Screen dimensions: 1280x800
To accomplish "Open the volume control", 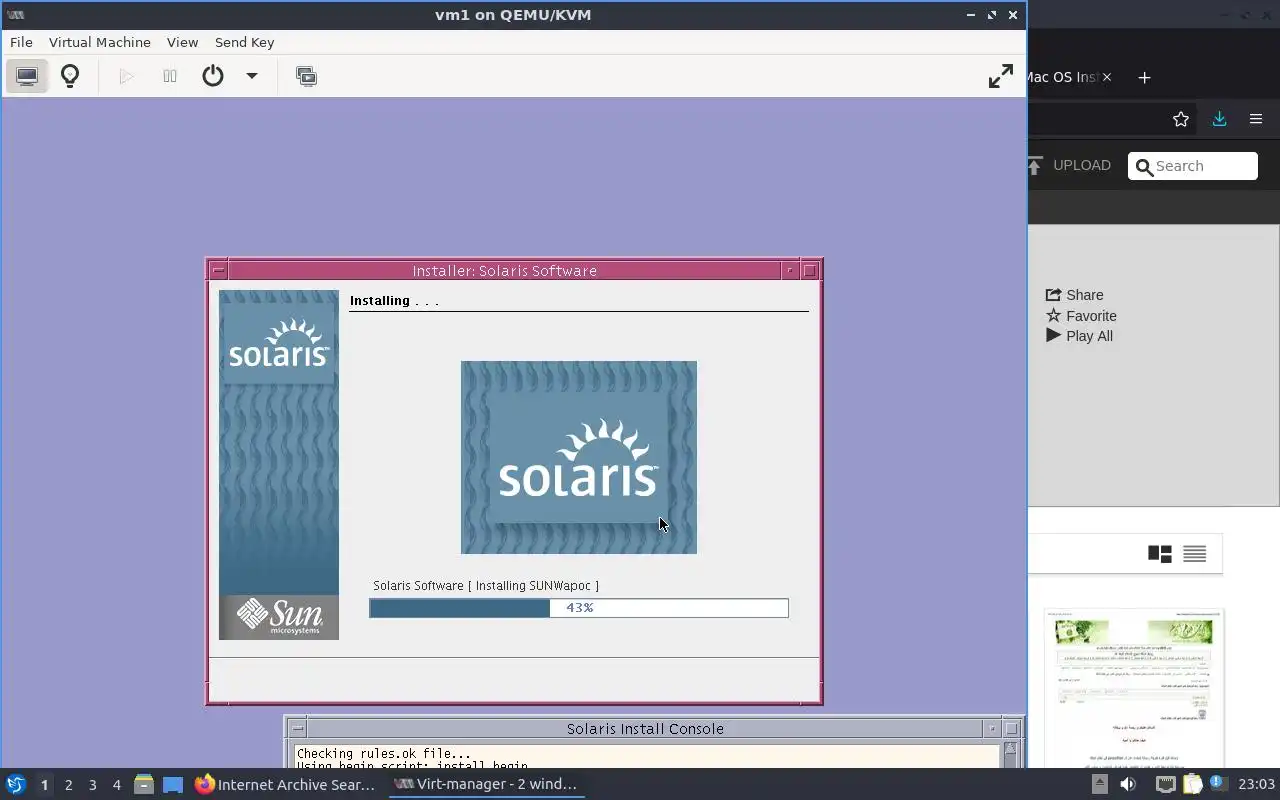I will pyautogui.click(x=1128, y=784).
